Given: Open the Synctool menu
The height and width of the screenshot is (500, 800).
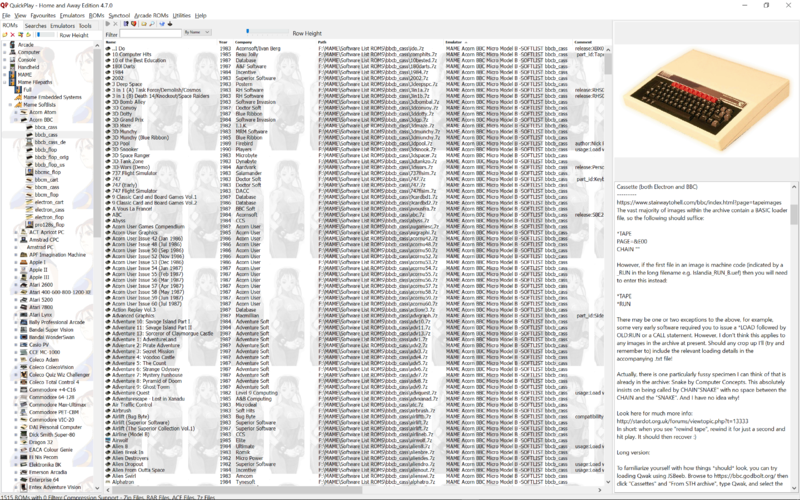Looking at the screenshot, I should pos(119,15).
